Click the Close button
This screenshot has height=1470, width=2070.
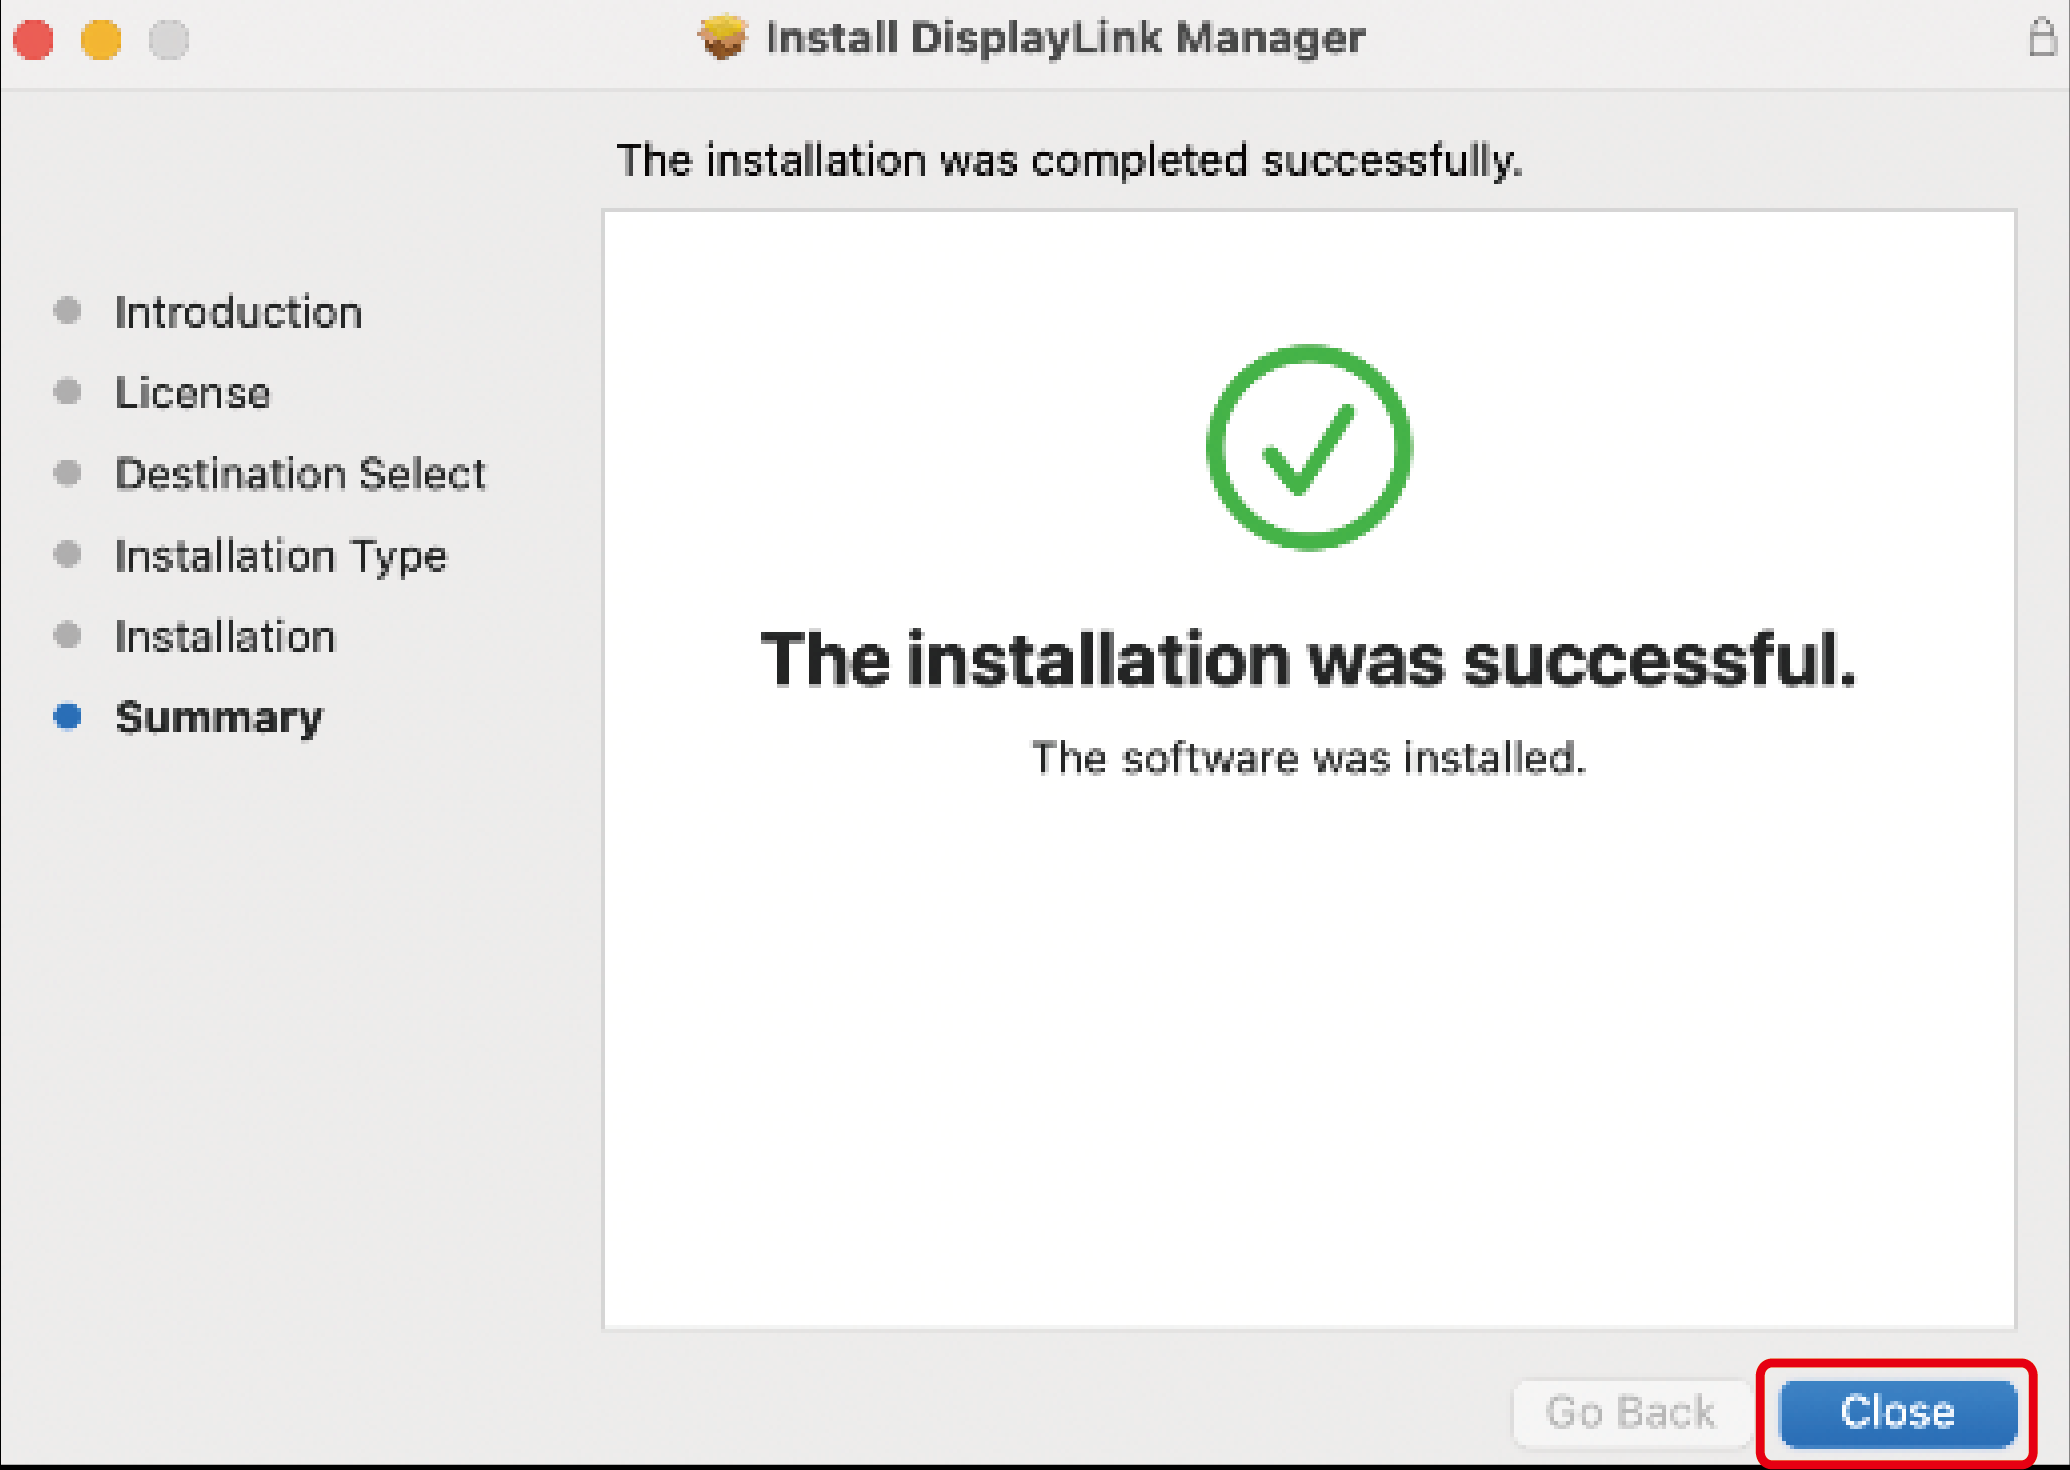(1897, 1412)
